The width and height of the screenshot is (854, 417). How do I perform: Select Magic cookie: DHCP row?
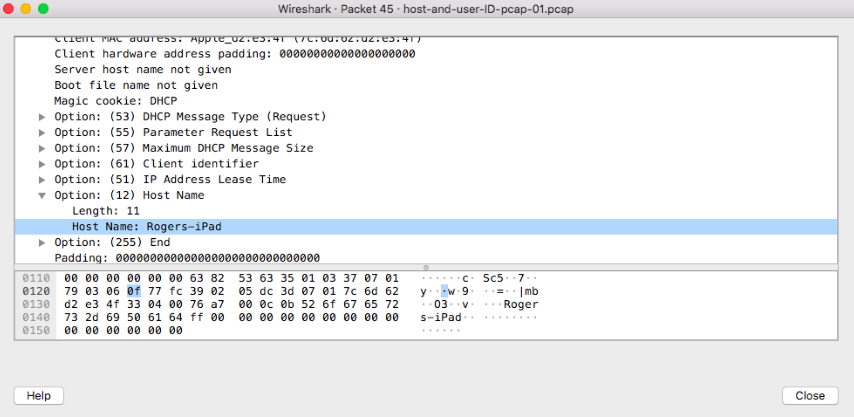tap(426, 101)
